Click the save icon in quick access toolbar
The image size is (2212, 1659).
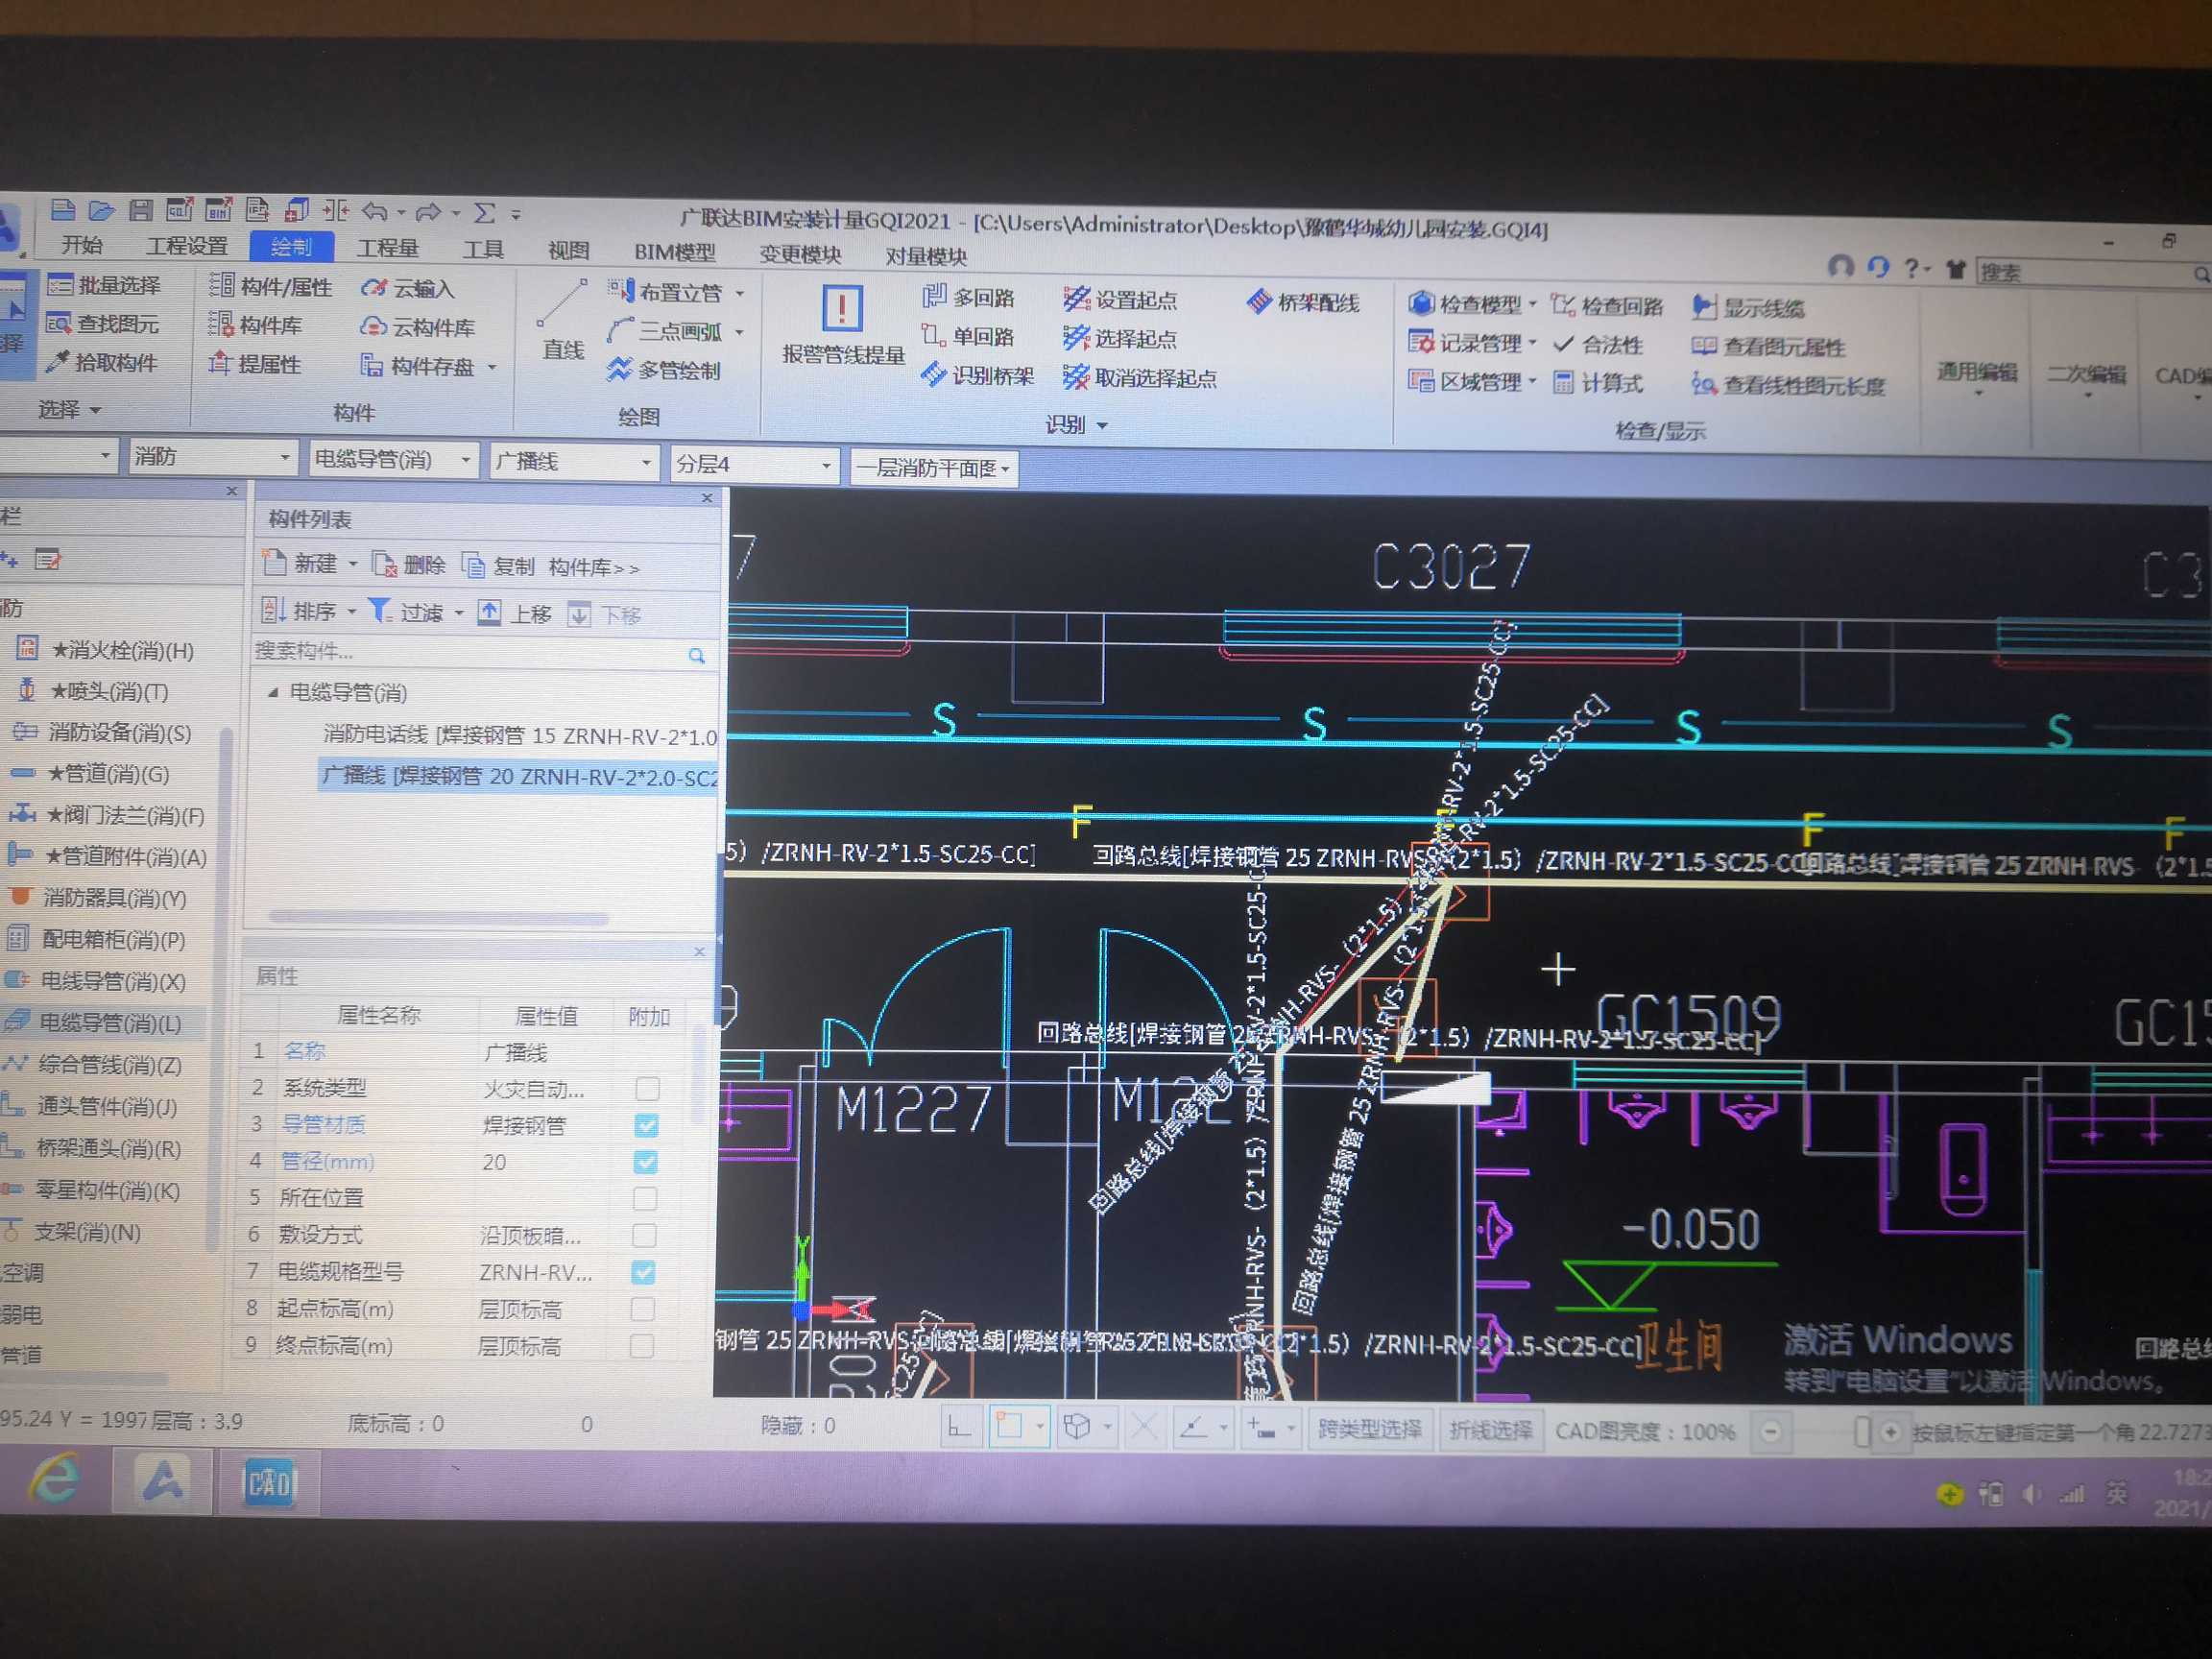pos(141,209)
